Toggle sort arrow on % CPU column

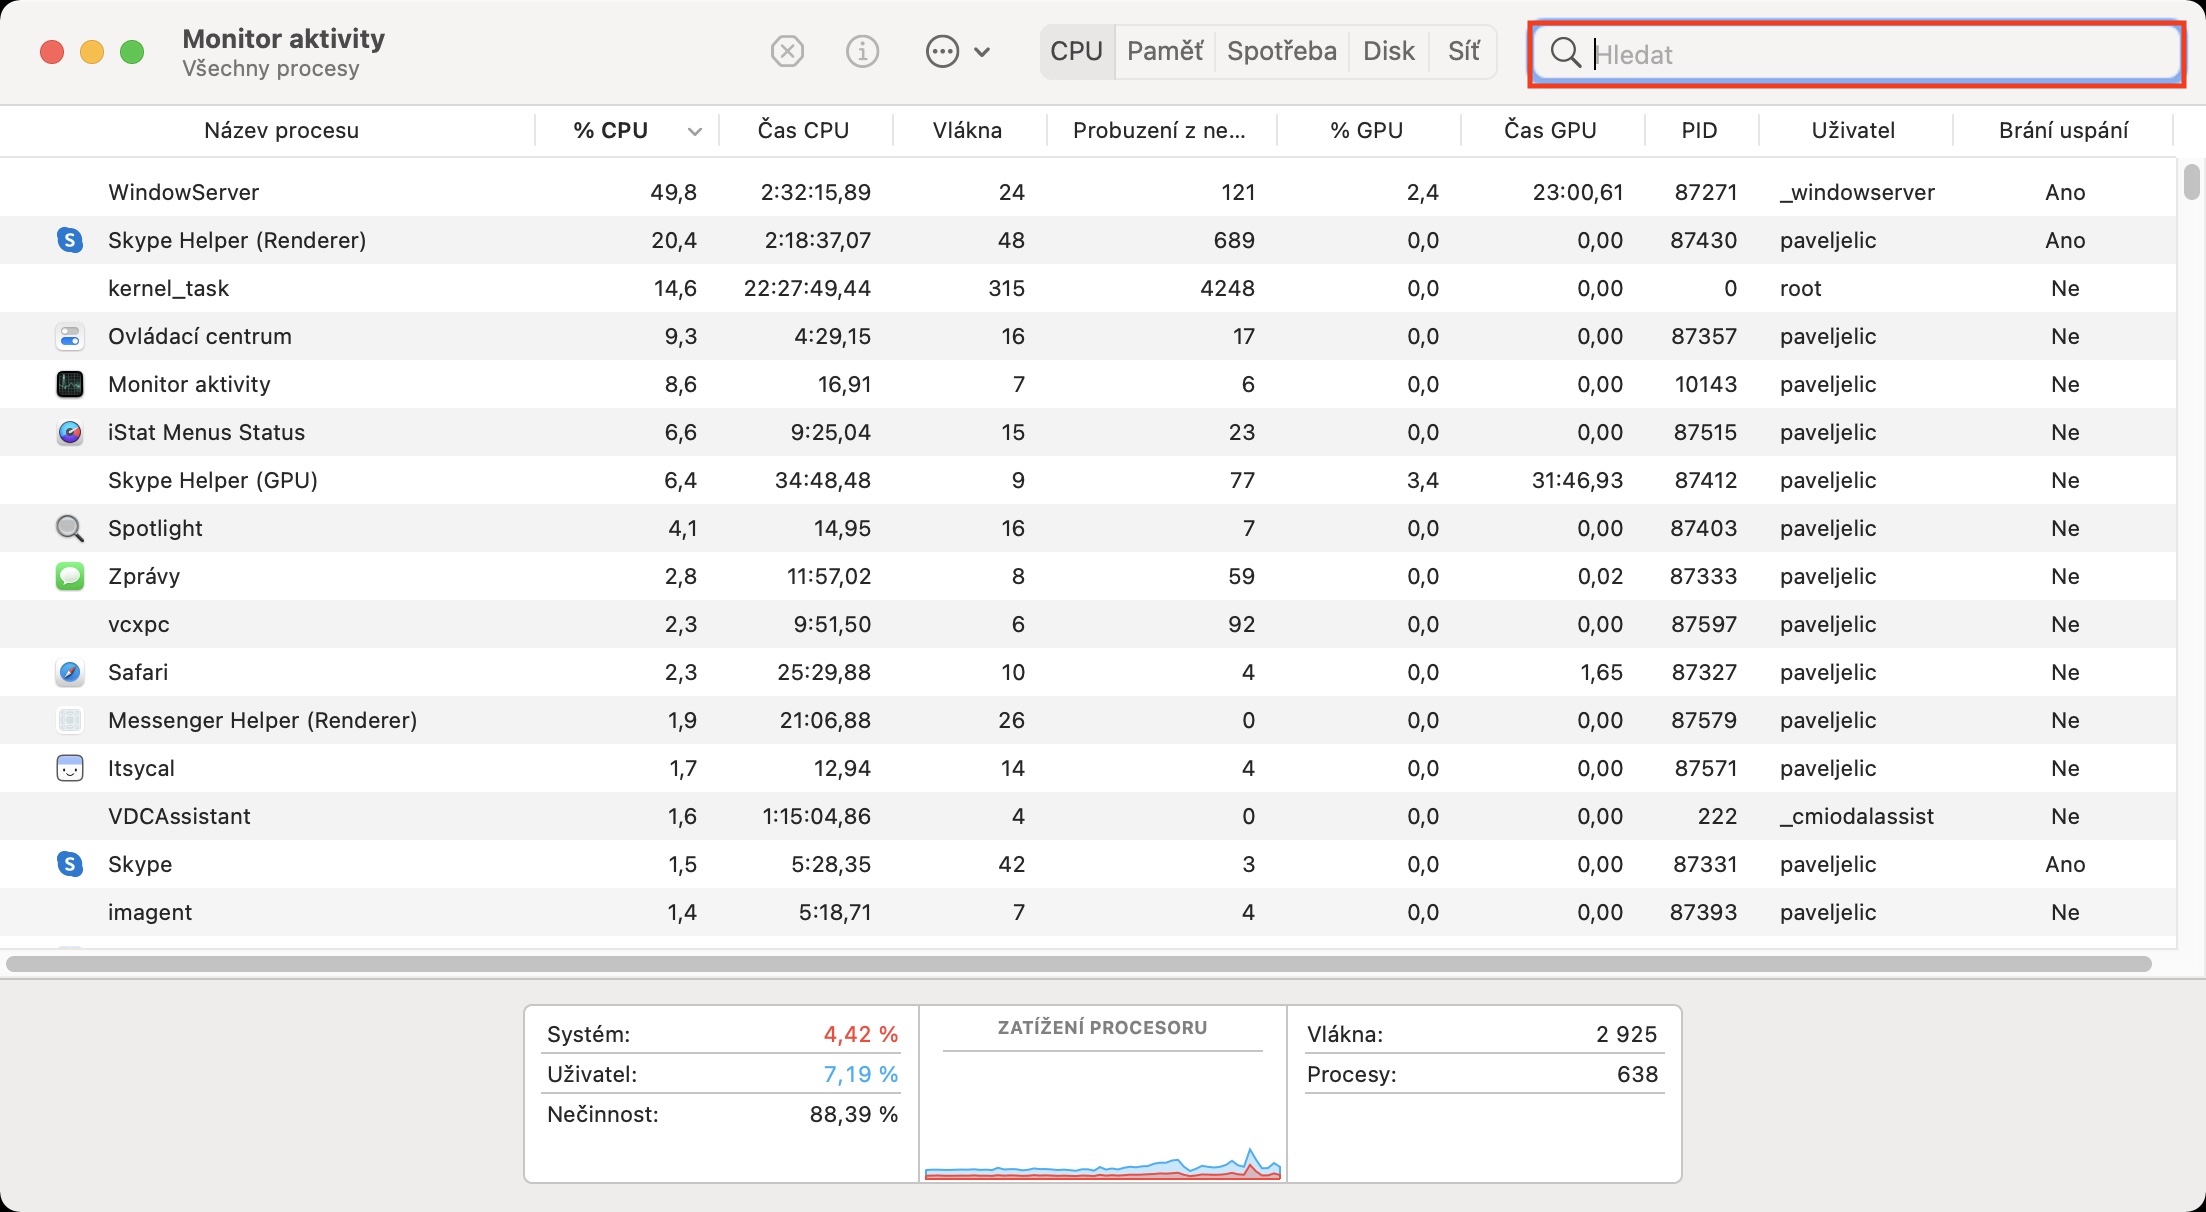(x=694, y=131)
